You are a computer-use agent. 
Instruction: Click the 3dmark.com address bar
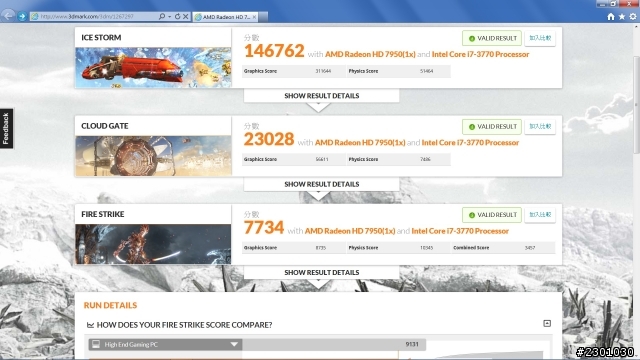tap(94, 16)
